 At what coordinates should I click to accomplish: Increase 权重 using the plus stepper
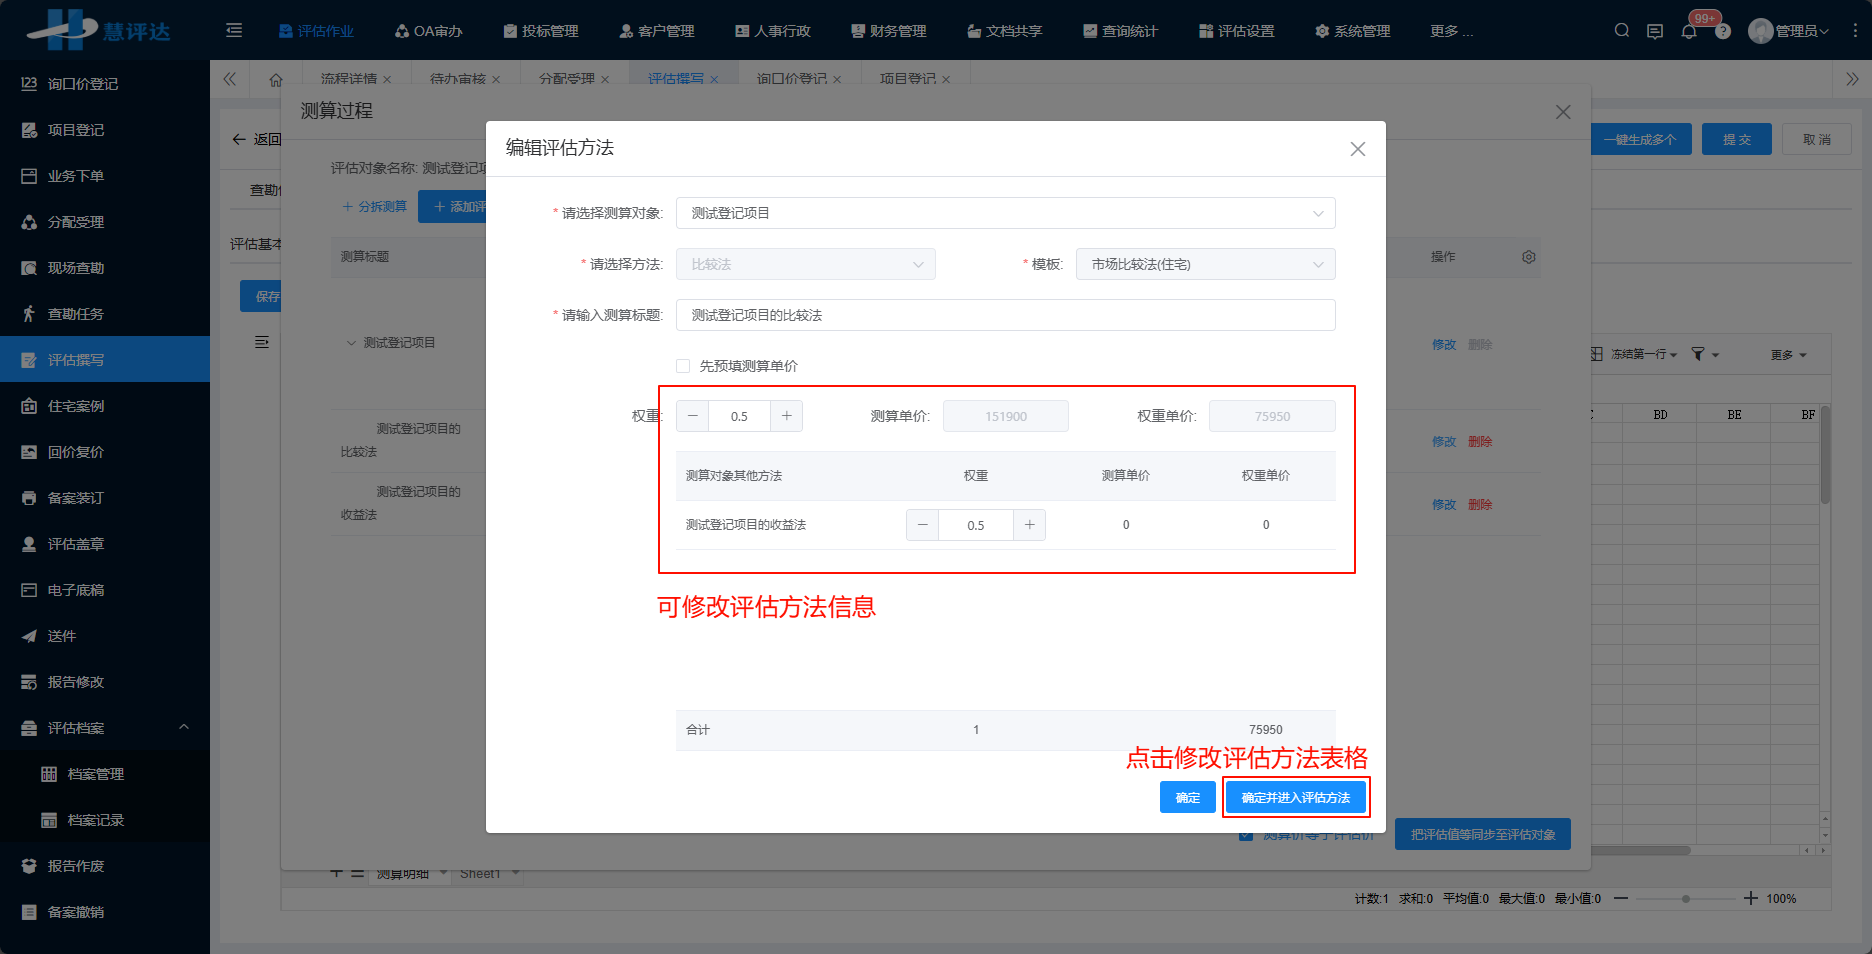click(x=787, y=415)
